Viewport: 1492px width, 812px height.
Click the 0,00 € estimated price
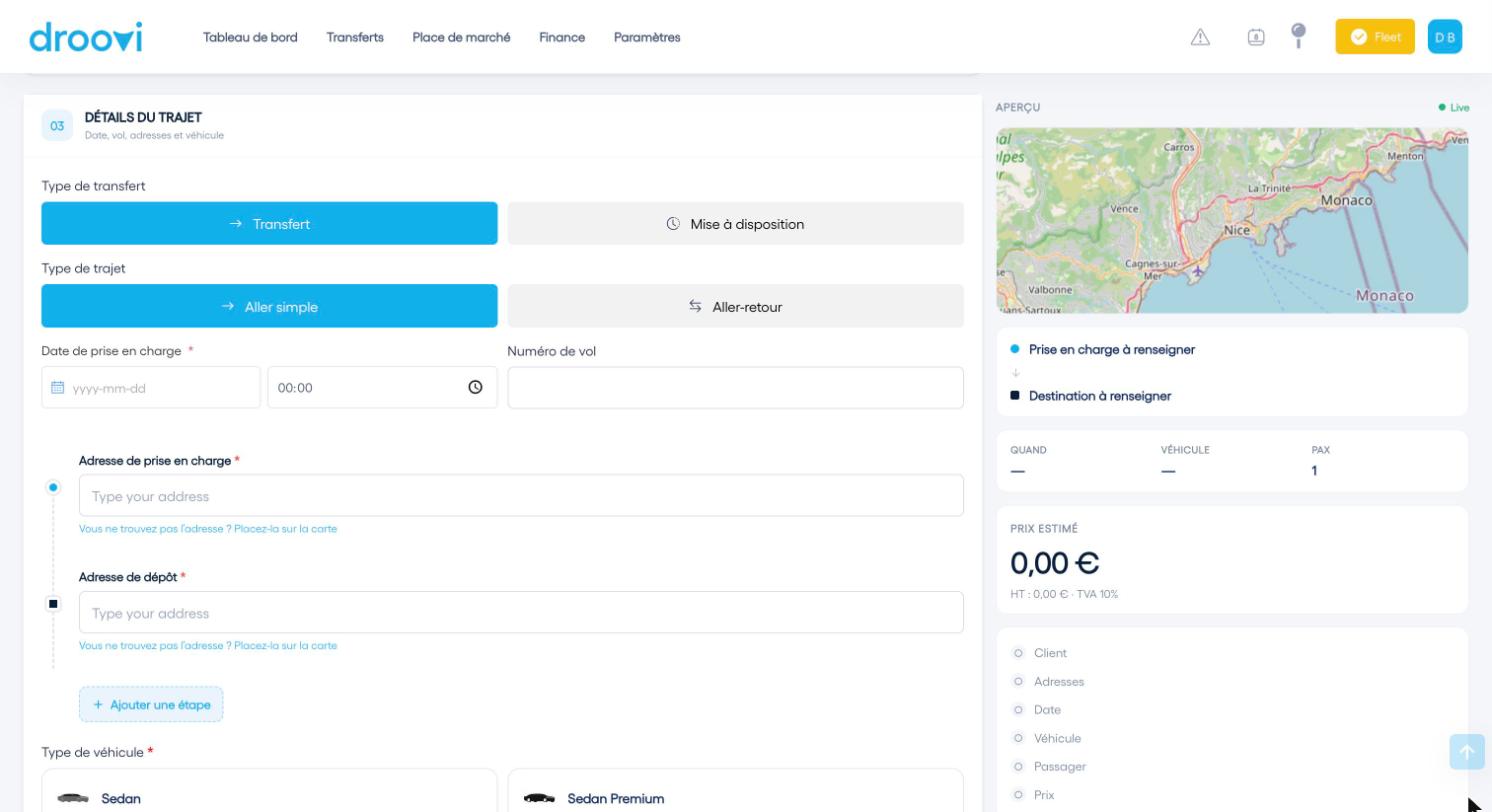click(x=1055, y=563)
